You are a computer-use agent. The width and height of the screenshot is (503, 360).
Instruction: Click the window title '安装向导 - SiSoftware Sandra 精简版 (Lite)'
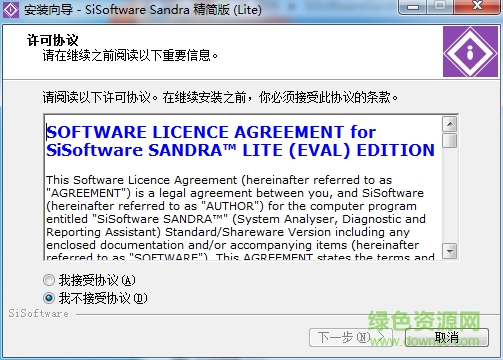143,10
